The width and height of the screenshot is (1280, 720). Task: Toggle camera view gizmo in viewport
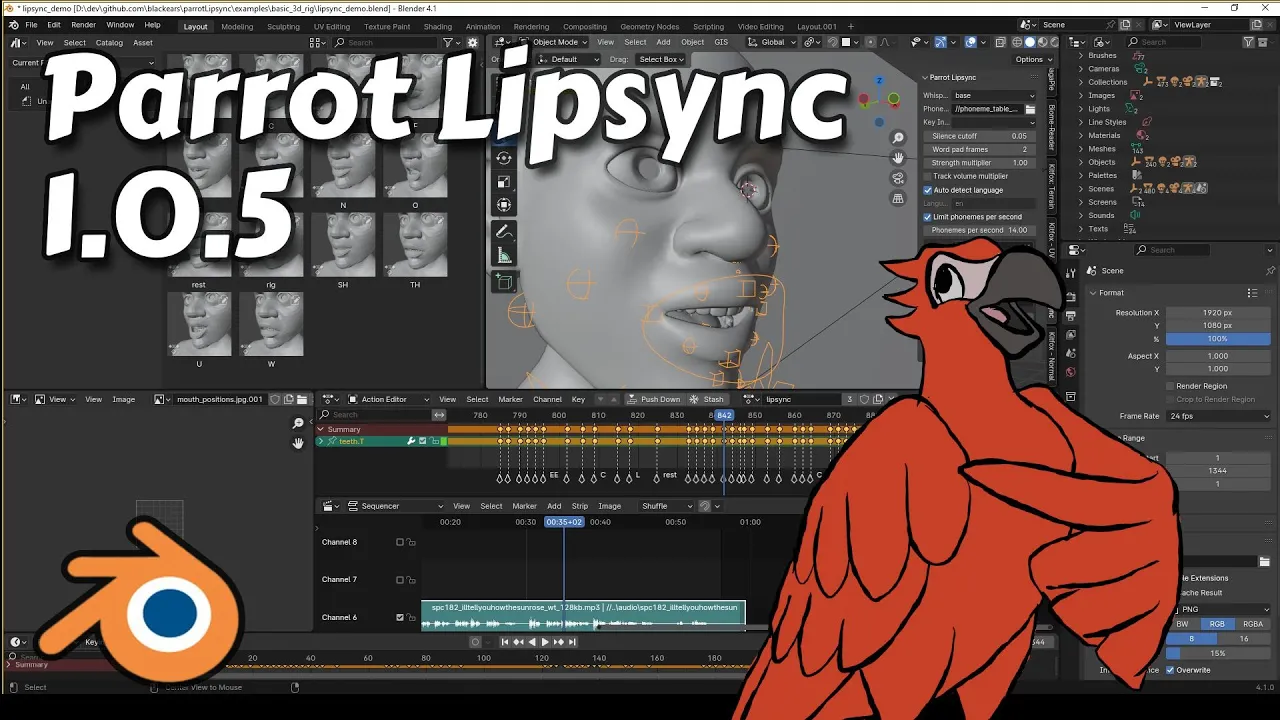[898, 178]
